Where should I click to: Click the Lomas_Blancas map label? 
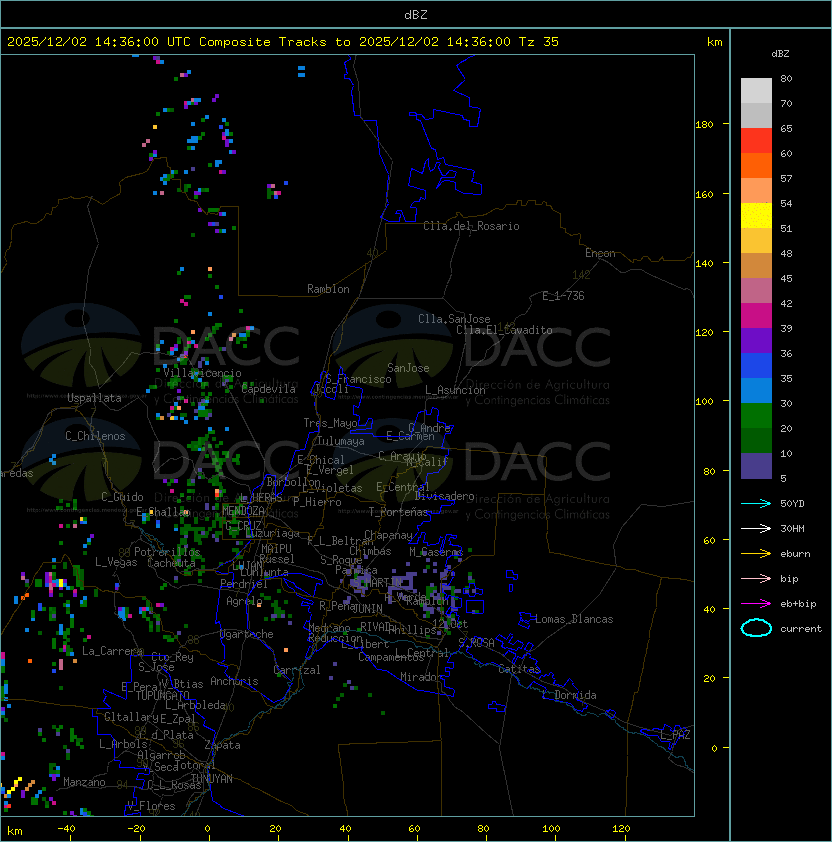click(x=574, y=619)
